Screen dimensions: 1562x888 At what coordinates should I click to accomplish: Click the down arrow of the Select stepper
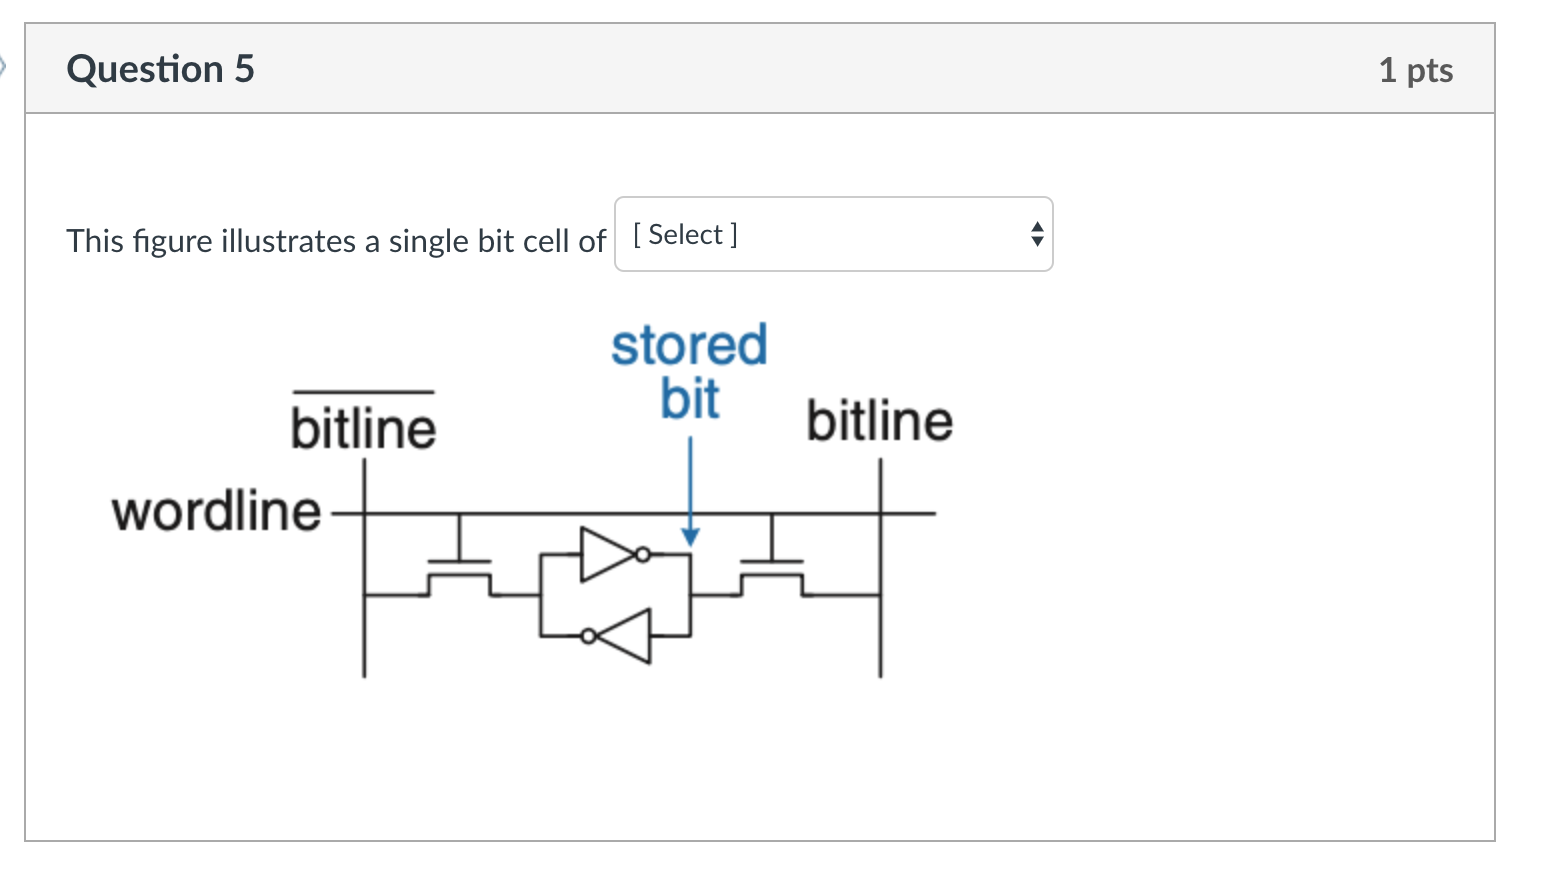(1038, 242)
